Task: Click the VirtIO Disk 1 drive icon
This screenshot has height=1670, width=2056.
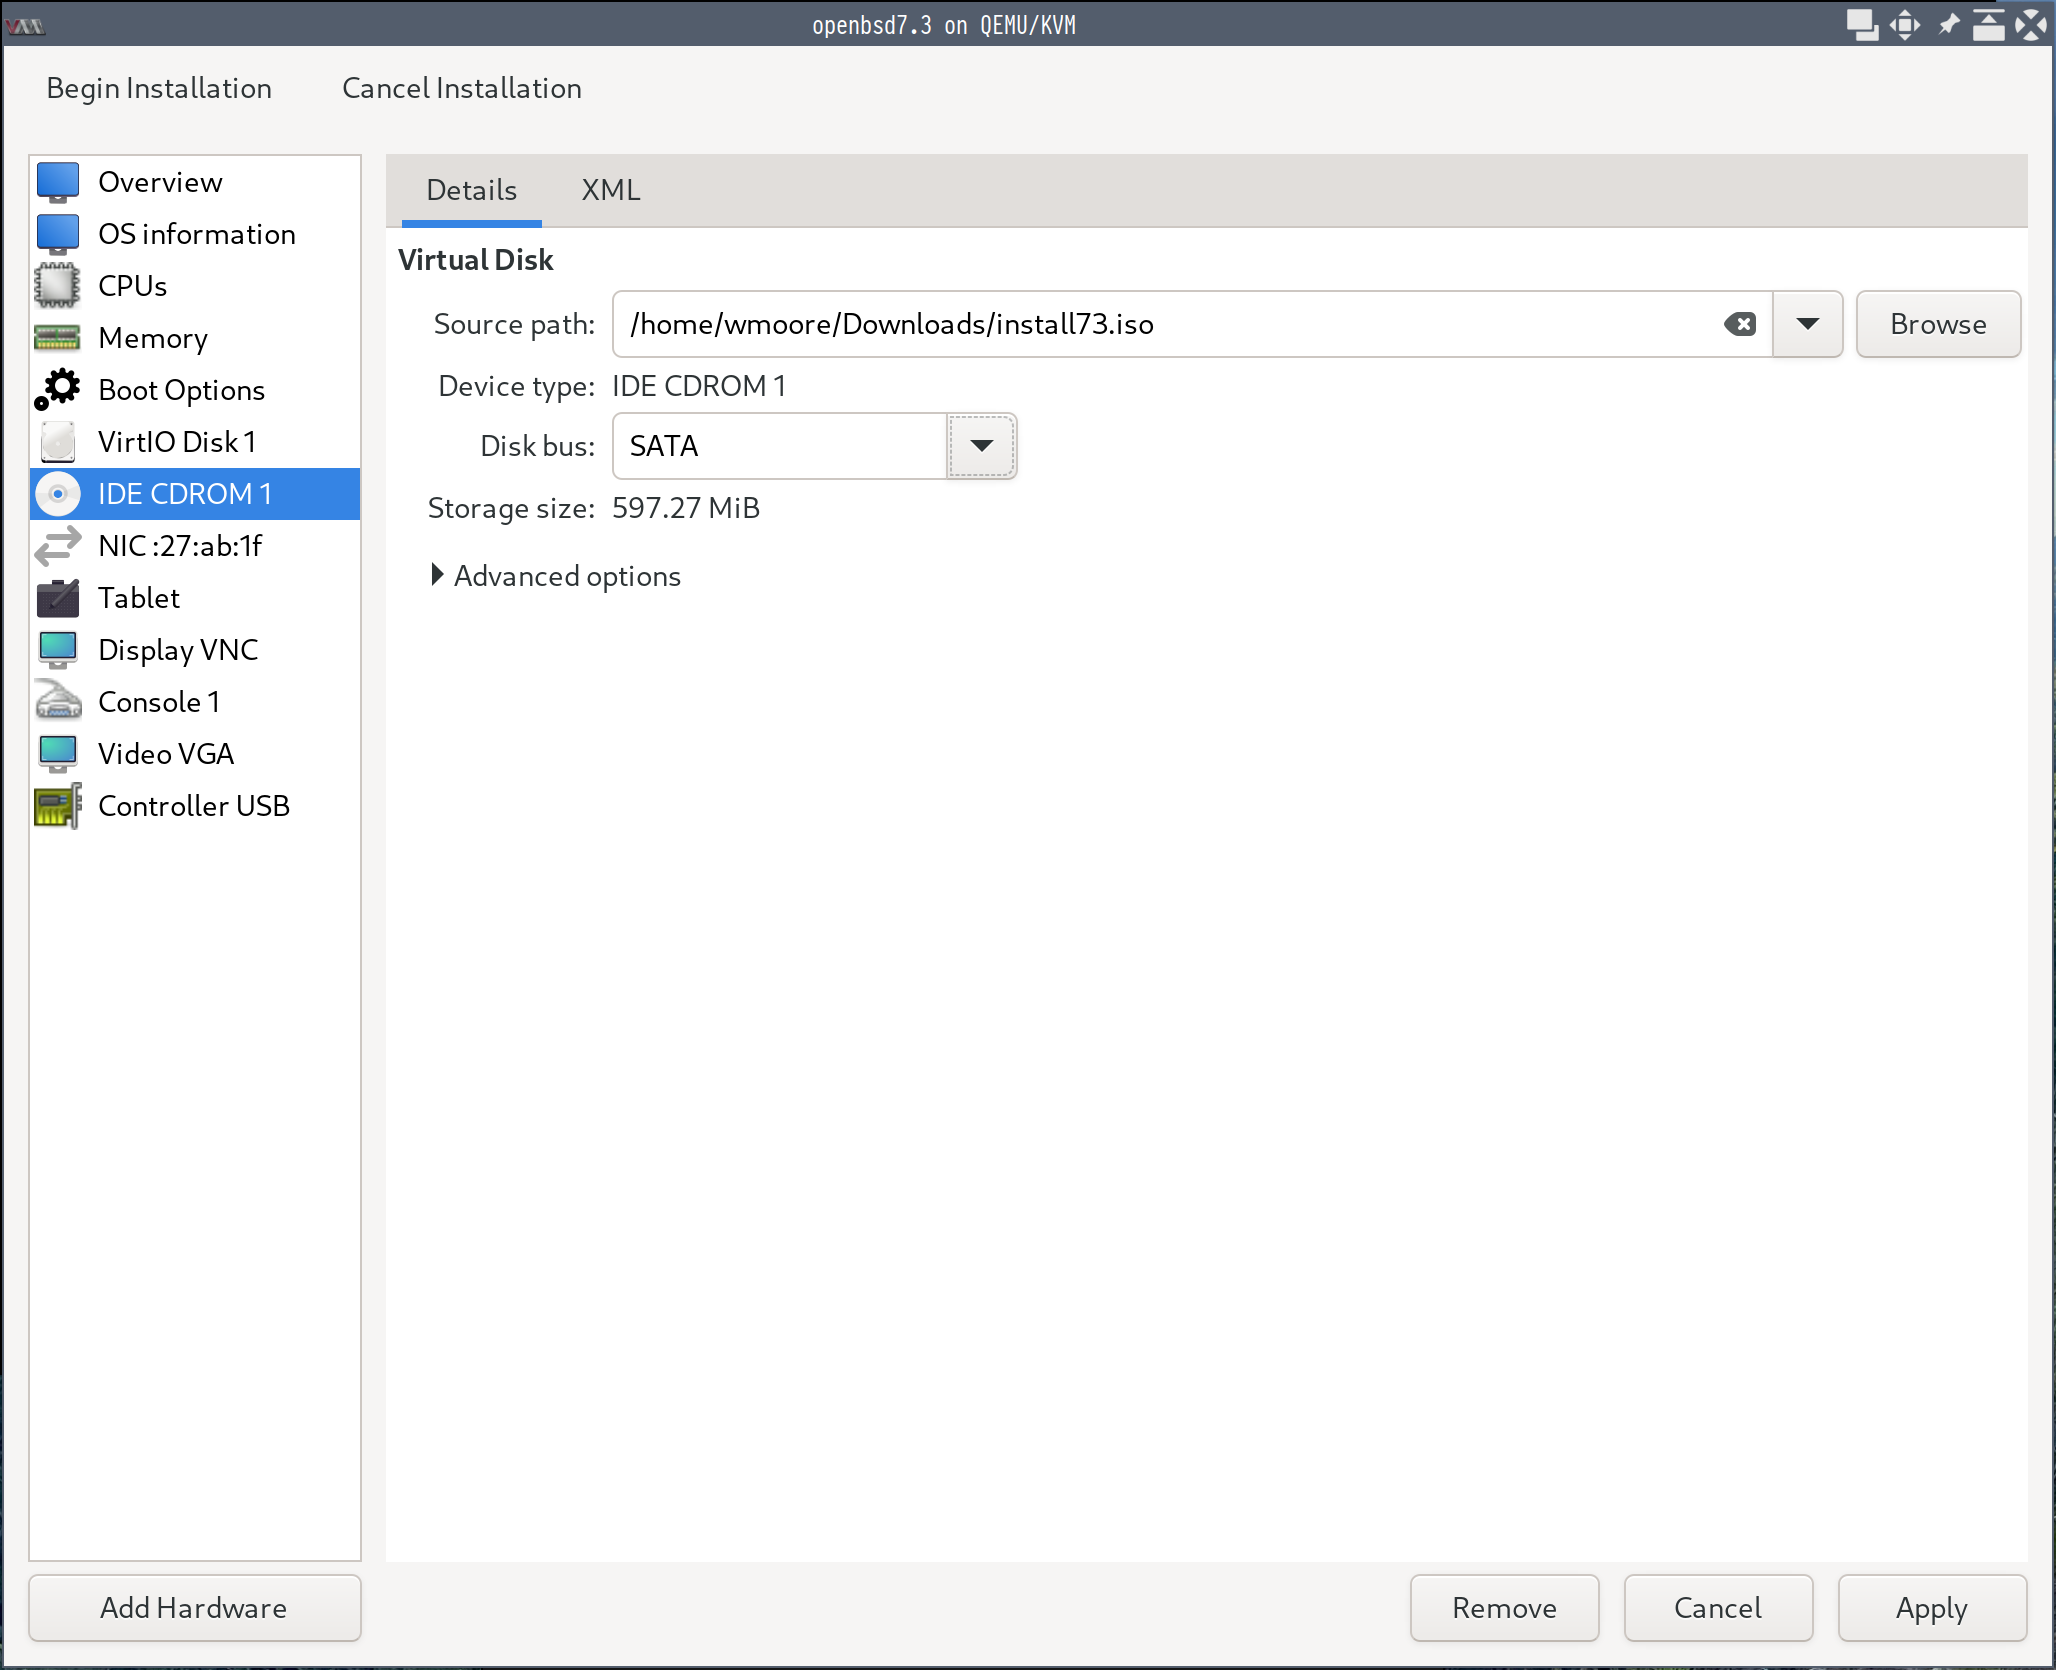Action: coord(58,442)
